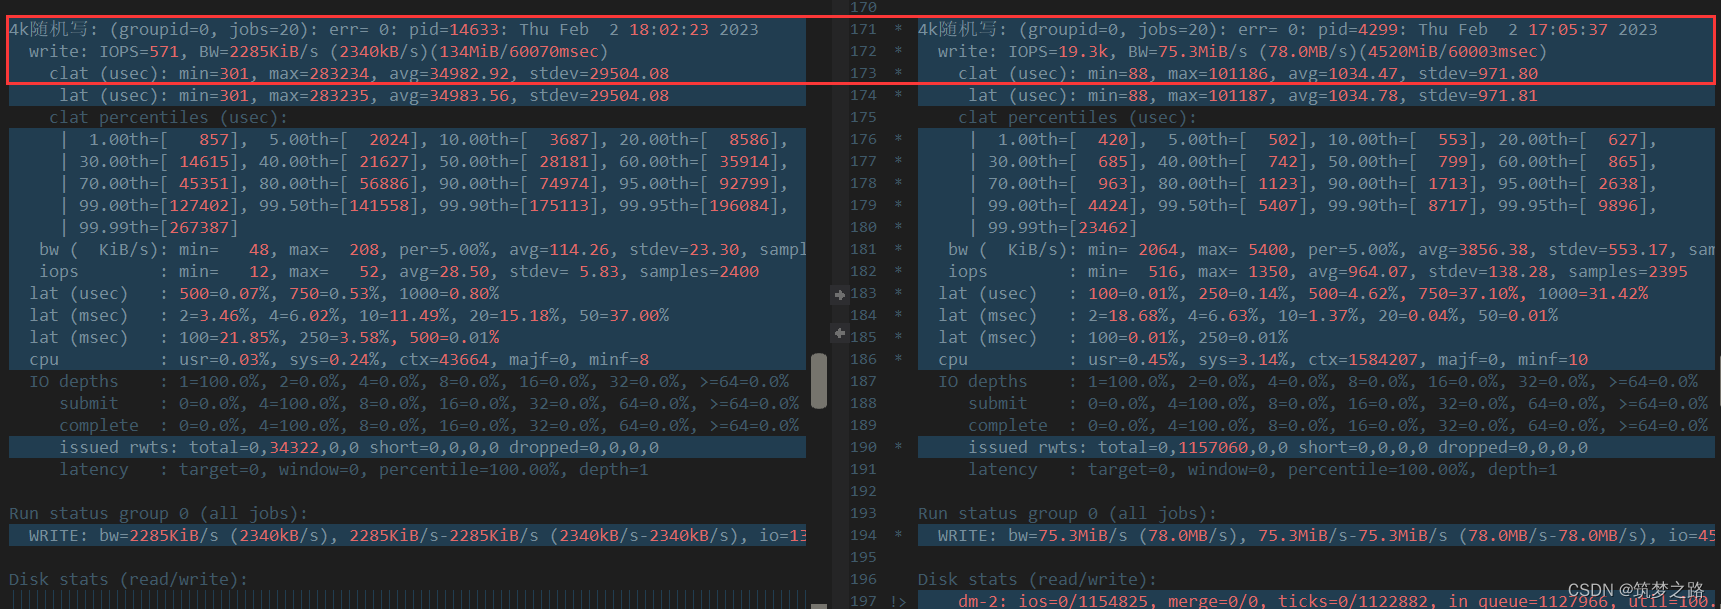Click the left pane vertical scrollbar thumb

tap(819, 380)
